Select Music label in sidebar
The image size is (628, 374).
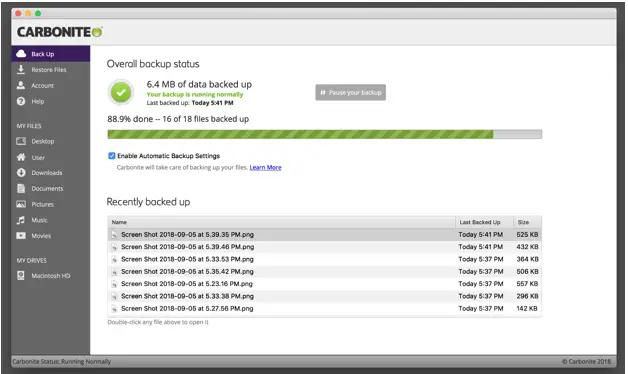(x=39, y=220)
